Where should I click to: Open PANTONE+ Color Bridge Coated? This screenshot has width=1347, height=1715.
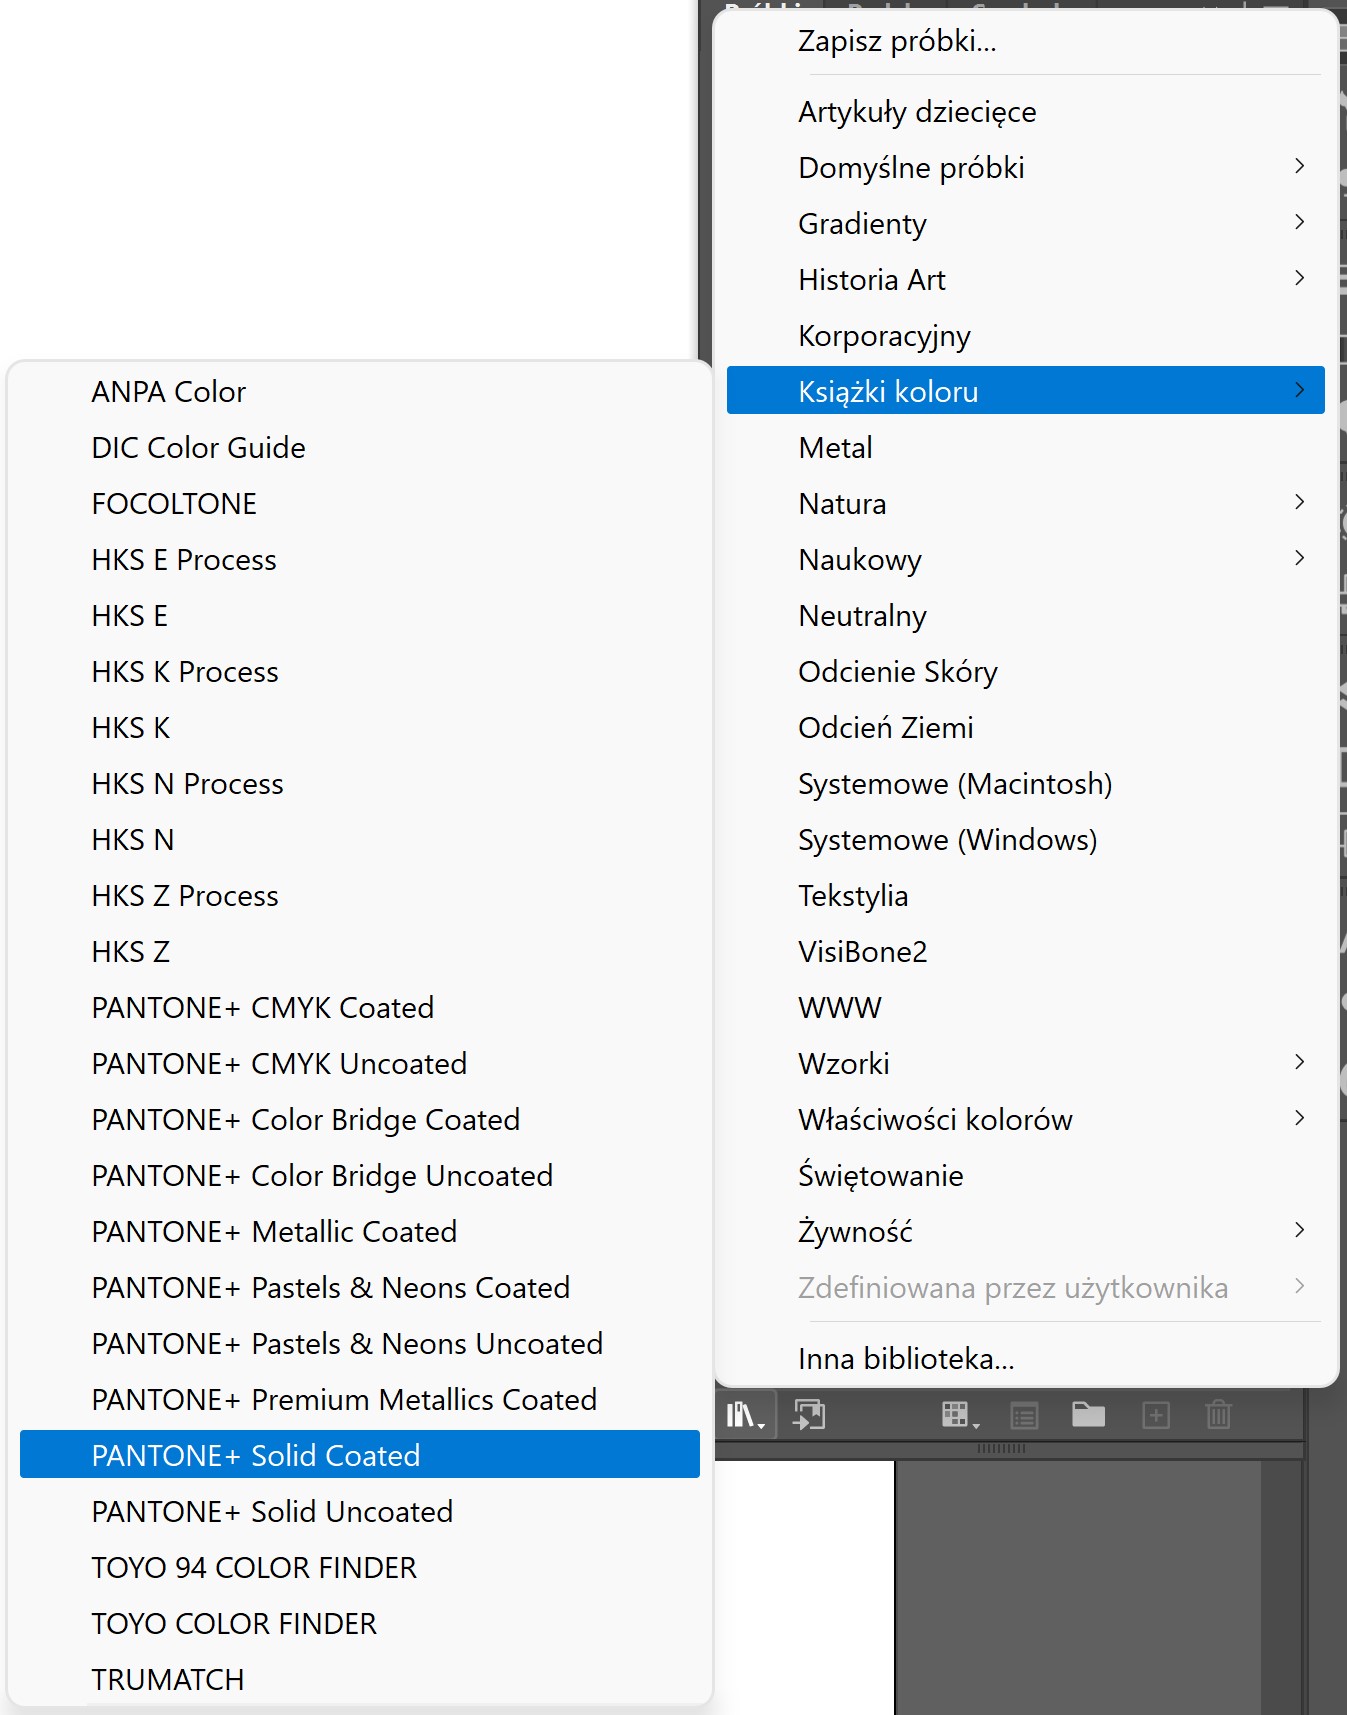[360, 1120]
